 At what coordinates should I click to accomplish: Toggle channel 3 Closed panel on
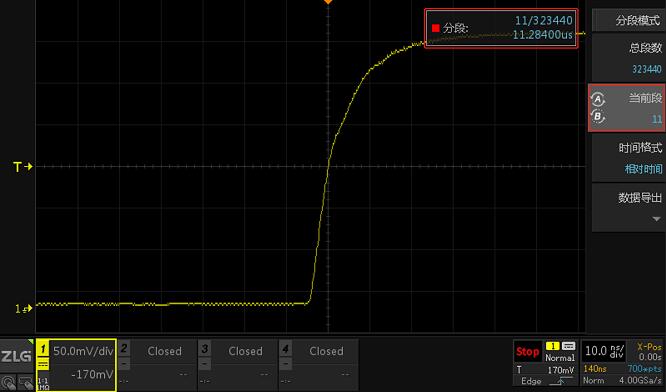point(238,364)
